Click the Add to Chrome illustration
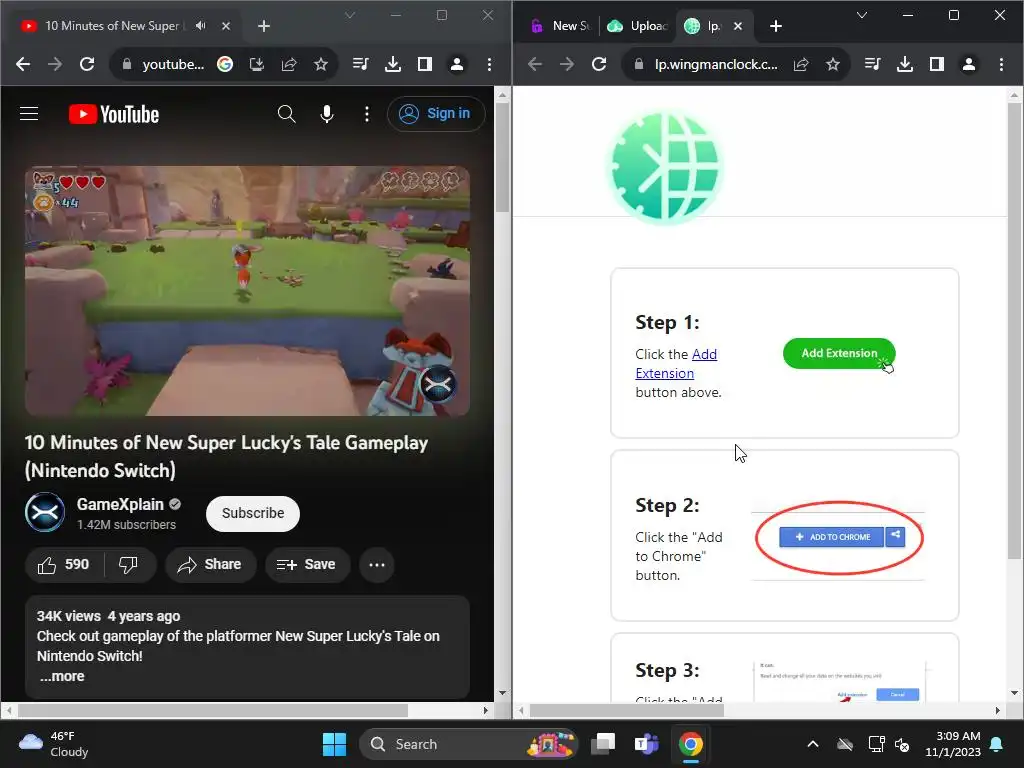 (x=839, y=537)
